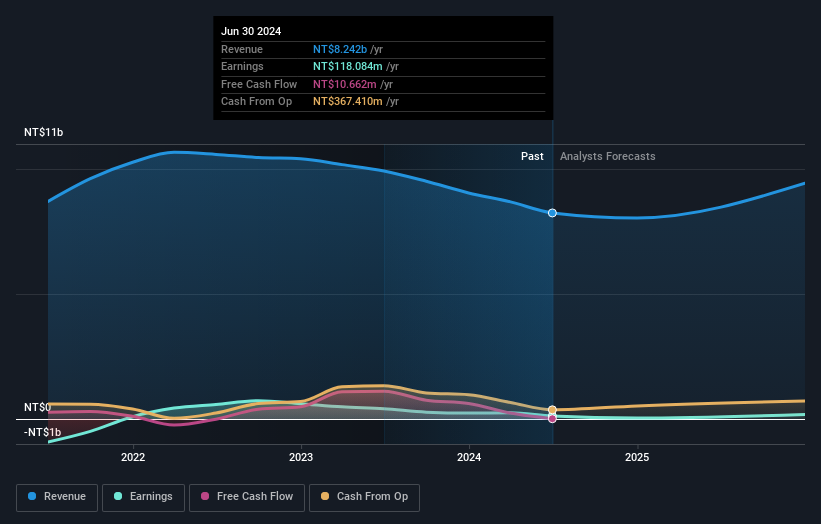The height and width of the screenshot is (524, 821).
Task: Click the Jun 30 2024 tooltip date
Action: (251, 31)
